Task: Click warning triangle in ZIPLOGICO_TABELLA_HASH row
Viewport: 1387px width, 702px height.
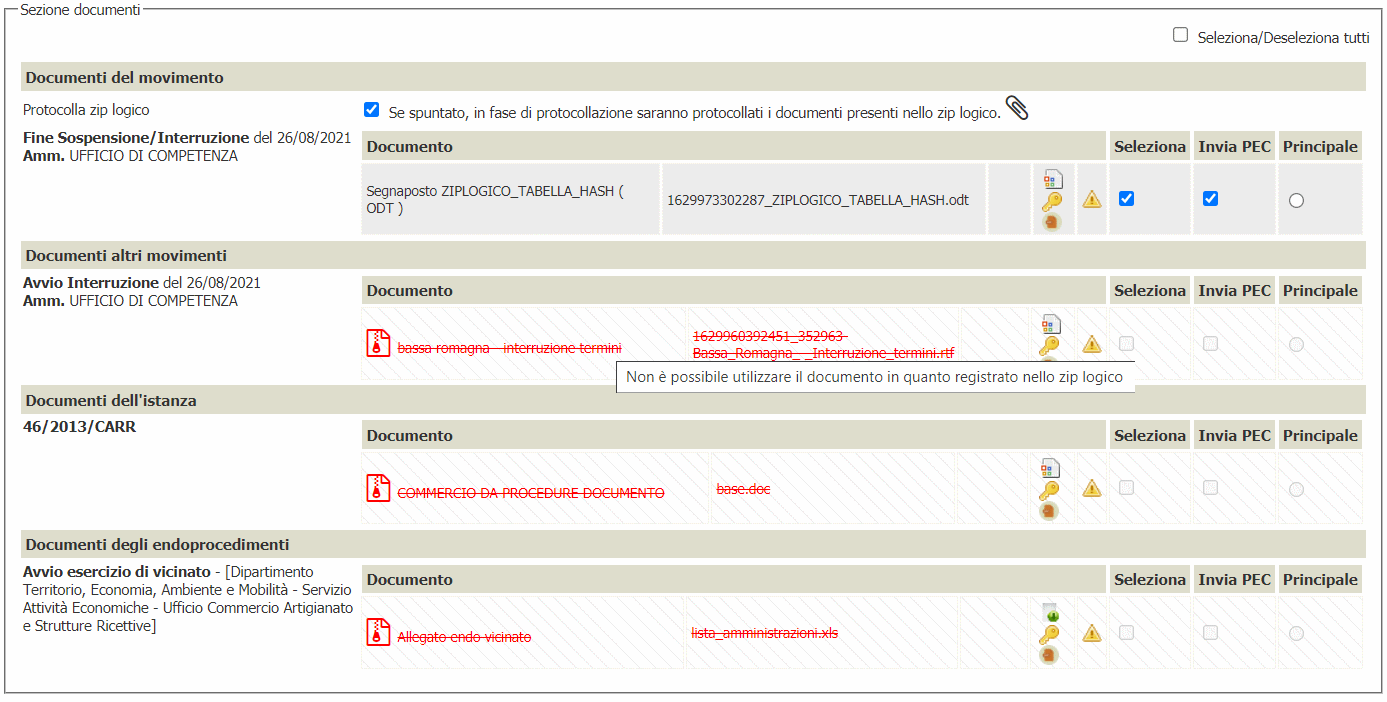Action: coord(1092,200)
